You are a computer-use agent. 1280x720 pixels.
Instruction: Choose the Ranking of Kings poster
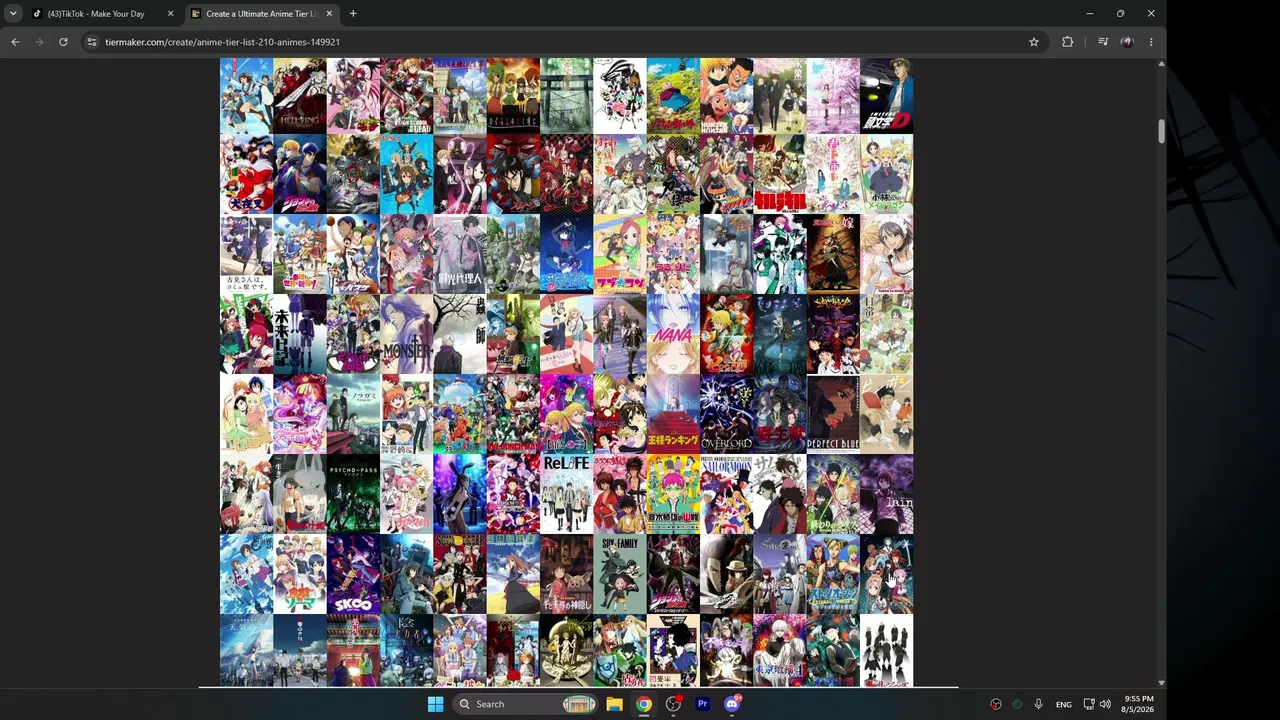(674, 414)
